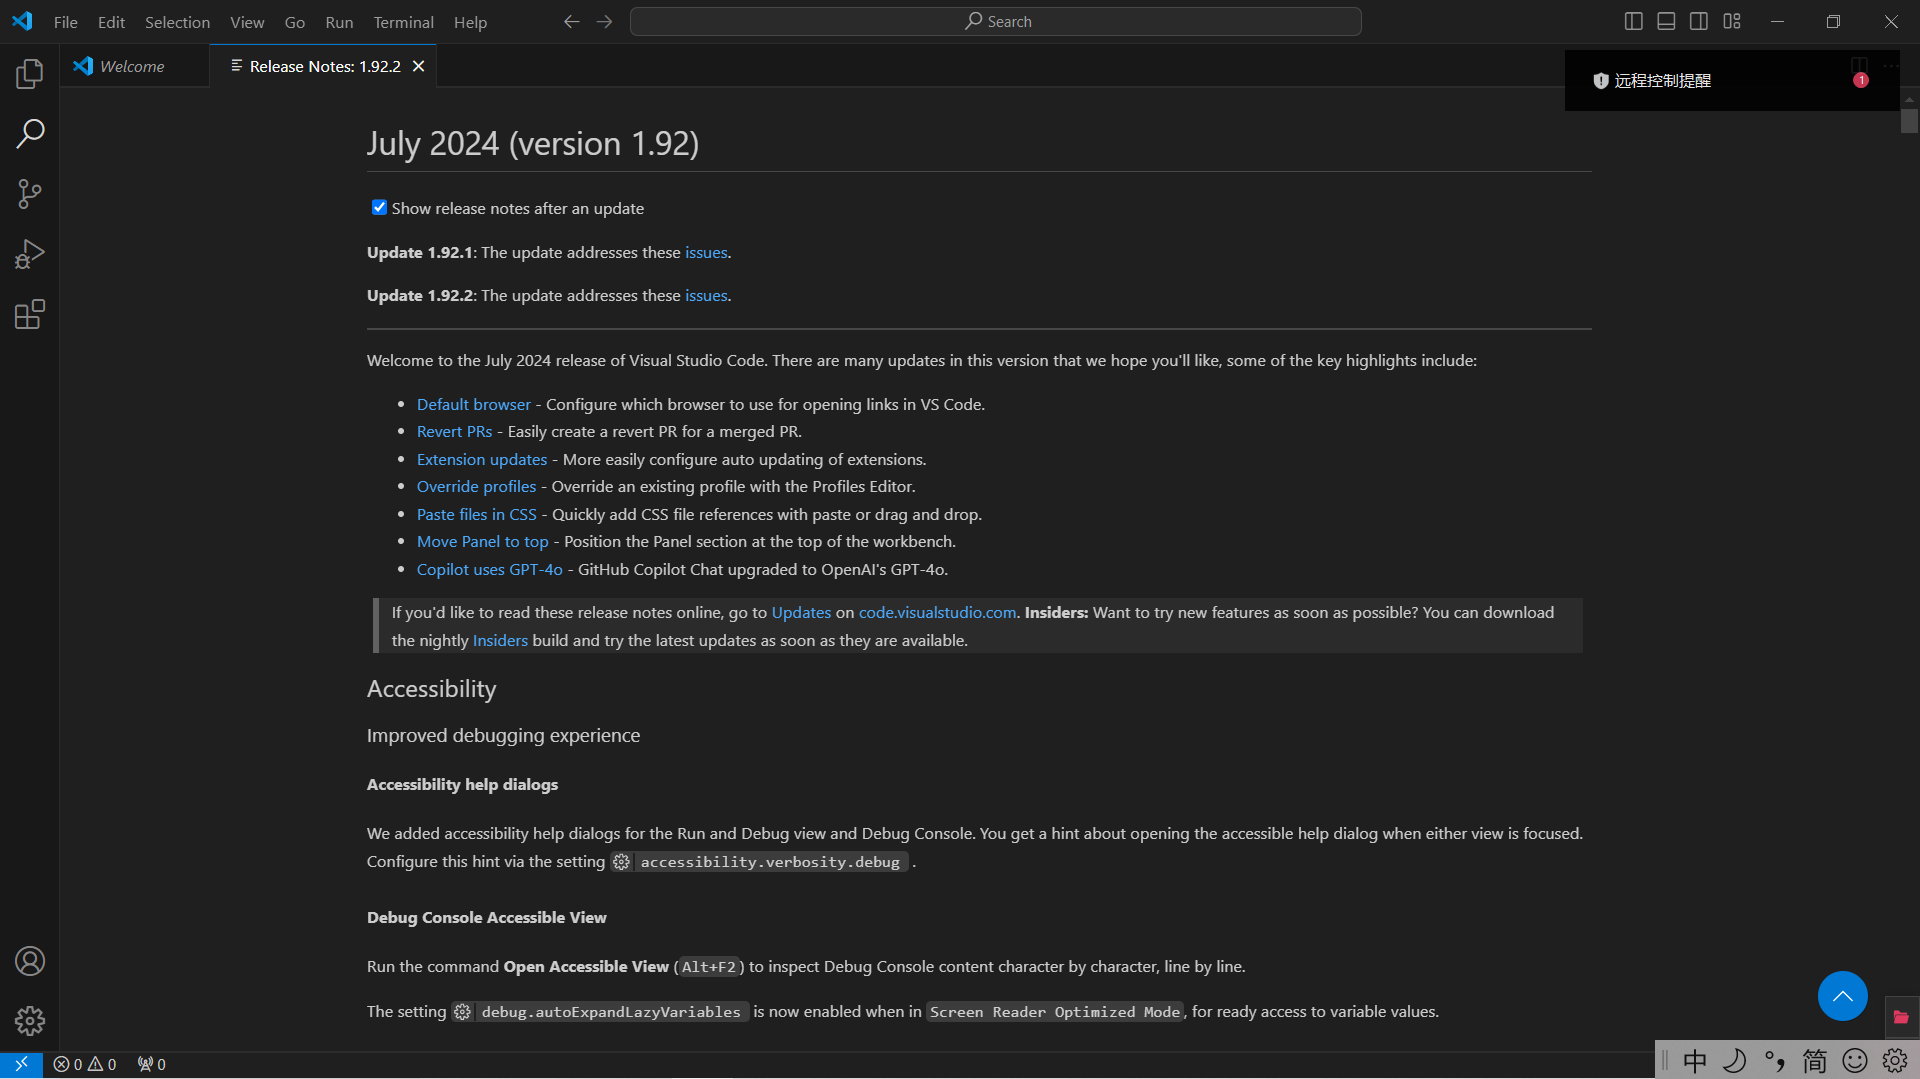Open the Extension updates link
The height and width of the screenshot is (1079, 1920).
point(482,459)
